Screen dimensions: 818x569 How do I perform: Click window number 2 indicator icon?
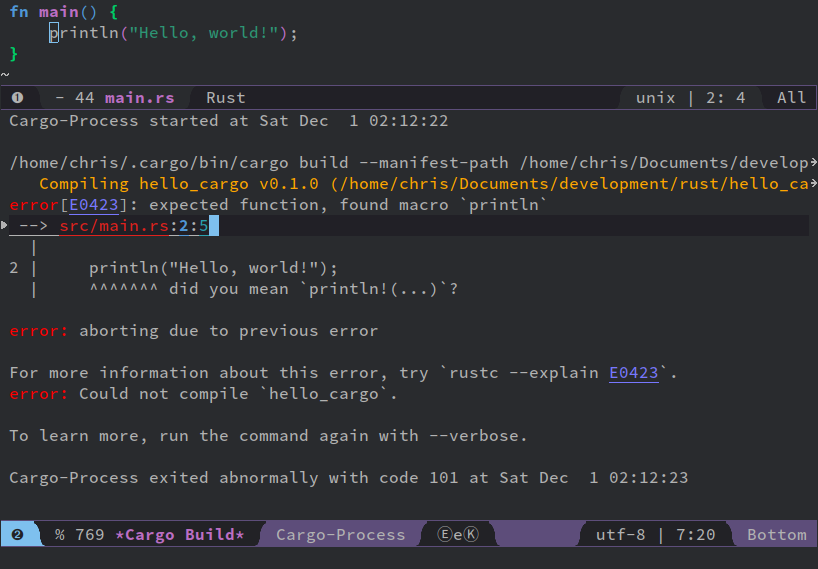pos(17,535)
